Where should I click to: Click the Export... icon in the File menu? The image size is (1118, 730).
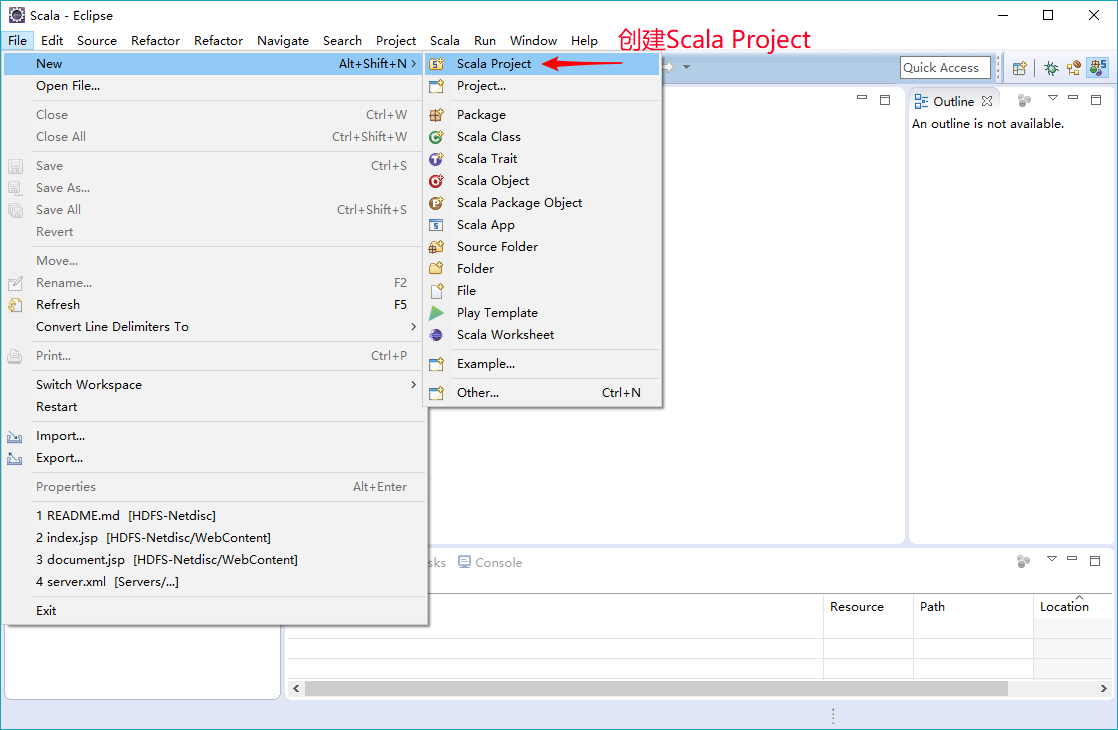[15, 458]
